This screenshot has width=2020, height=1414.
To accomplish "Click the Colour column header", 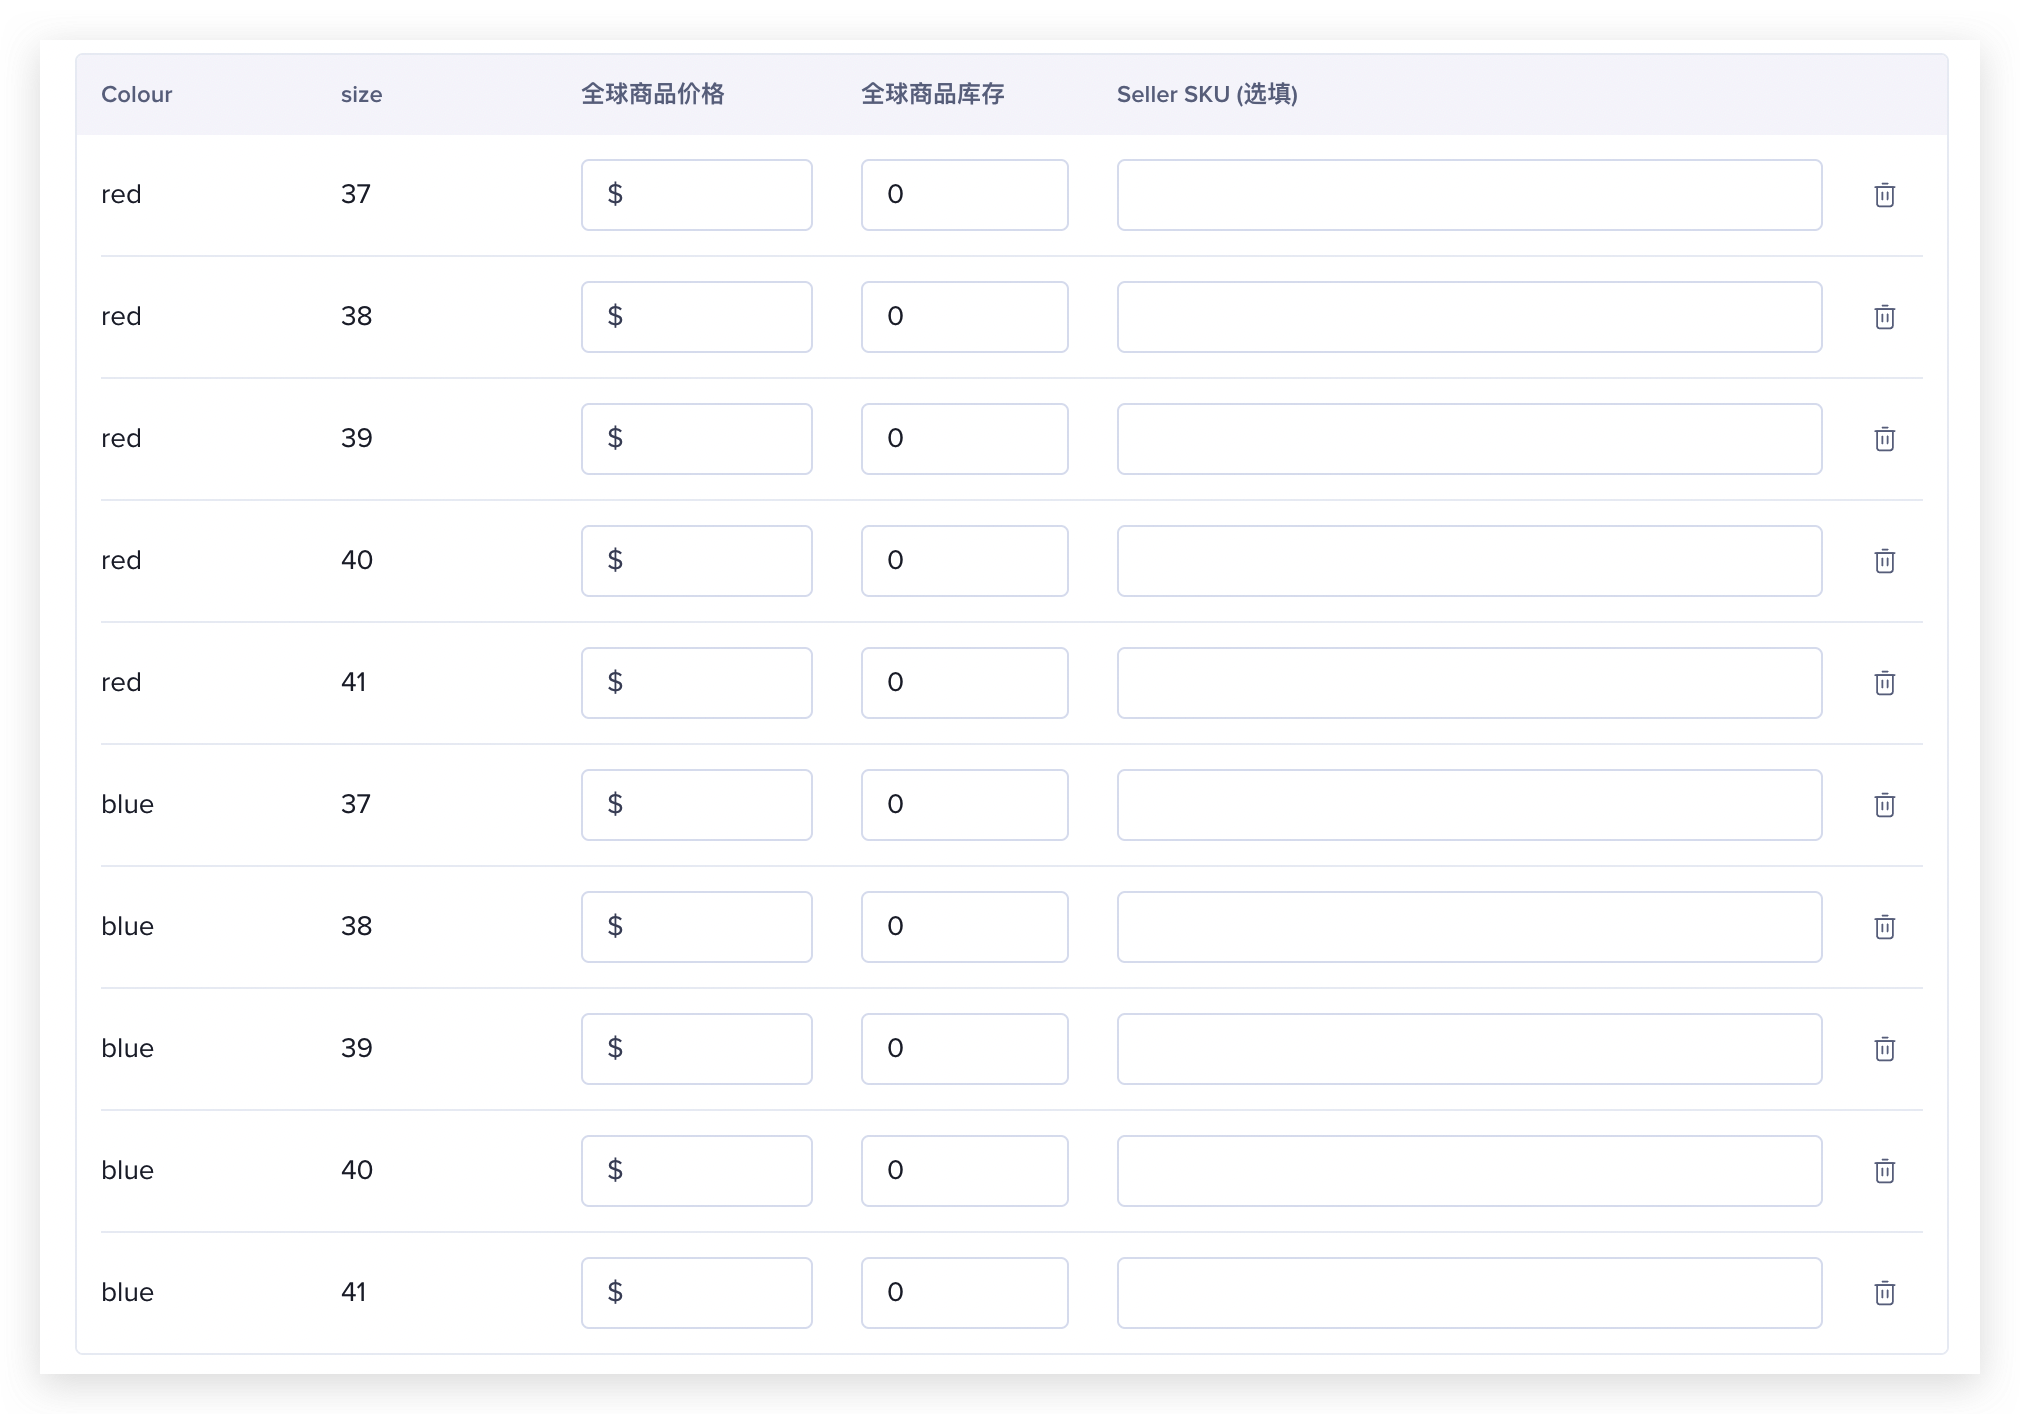I will coord(136,94).
